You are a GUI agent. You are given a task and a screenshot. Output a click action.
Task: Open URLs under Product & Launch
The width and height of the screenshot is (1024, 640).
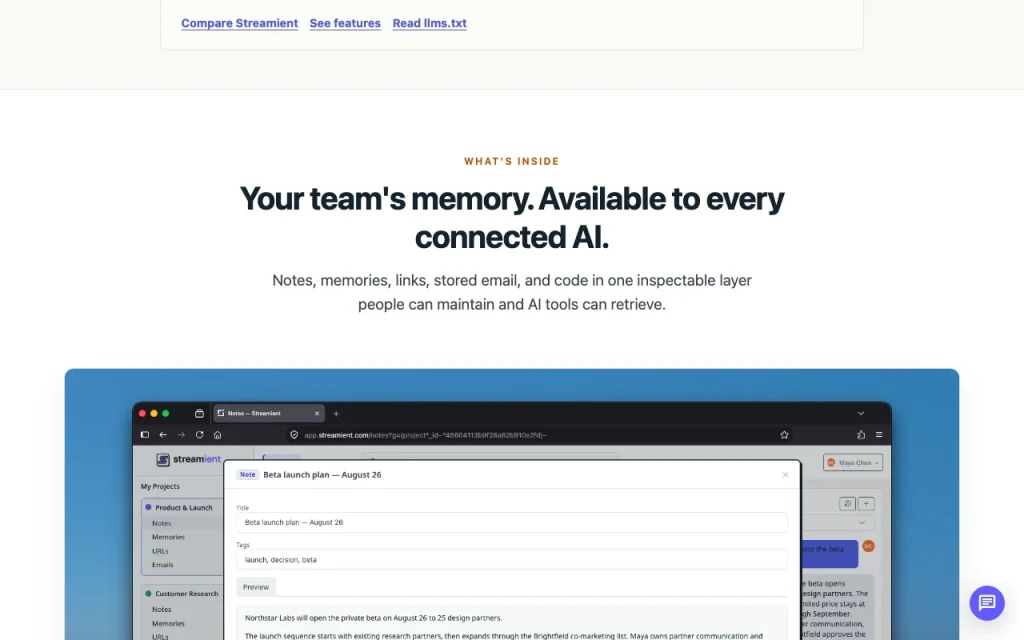coord(160,551)
